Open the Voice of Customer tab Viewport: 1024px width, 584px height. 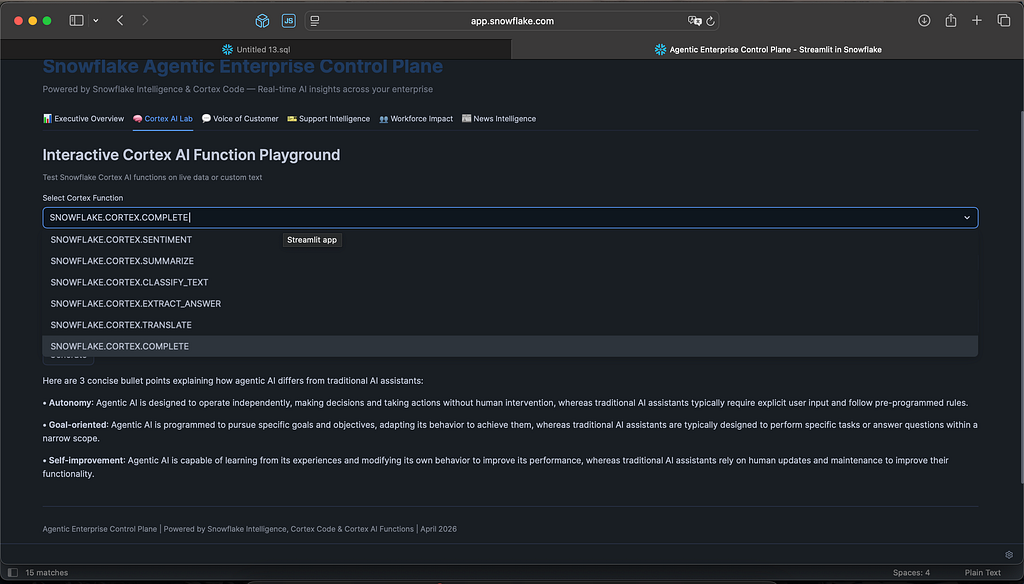[x=240, y=119]
